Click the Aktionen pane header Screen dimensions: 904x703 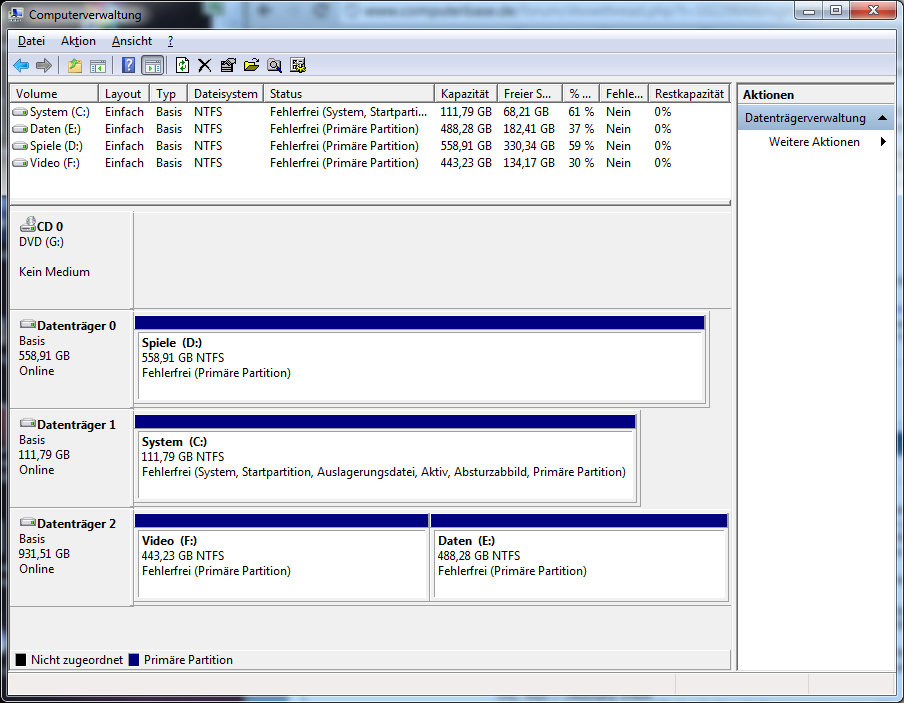815,95
